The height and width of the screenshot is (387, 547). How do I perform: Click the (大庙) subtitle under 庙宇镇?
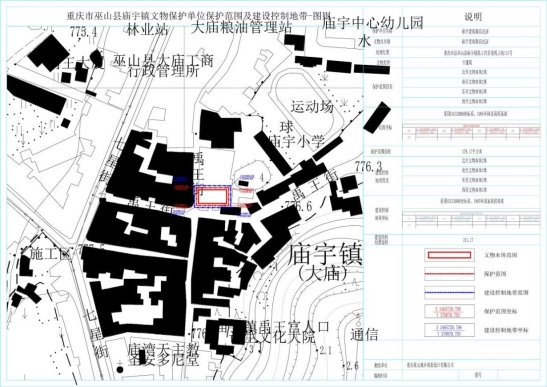(x=323, y=274)
